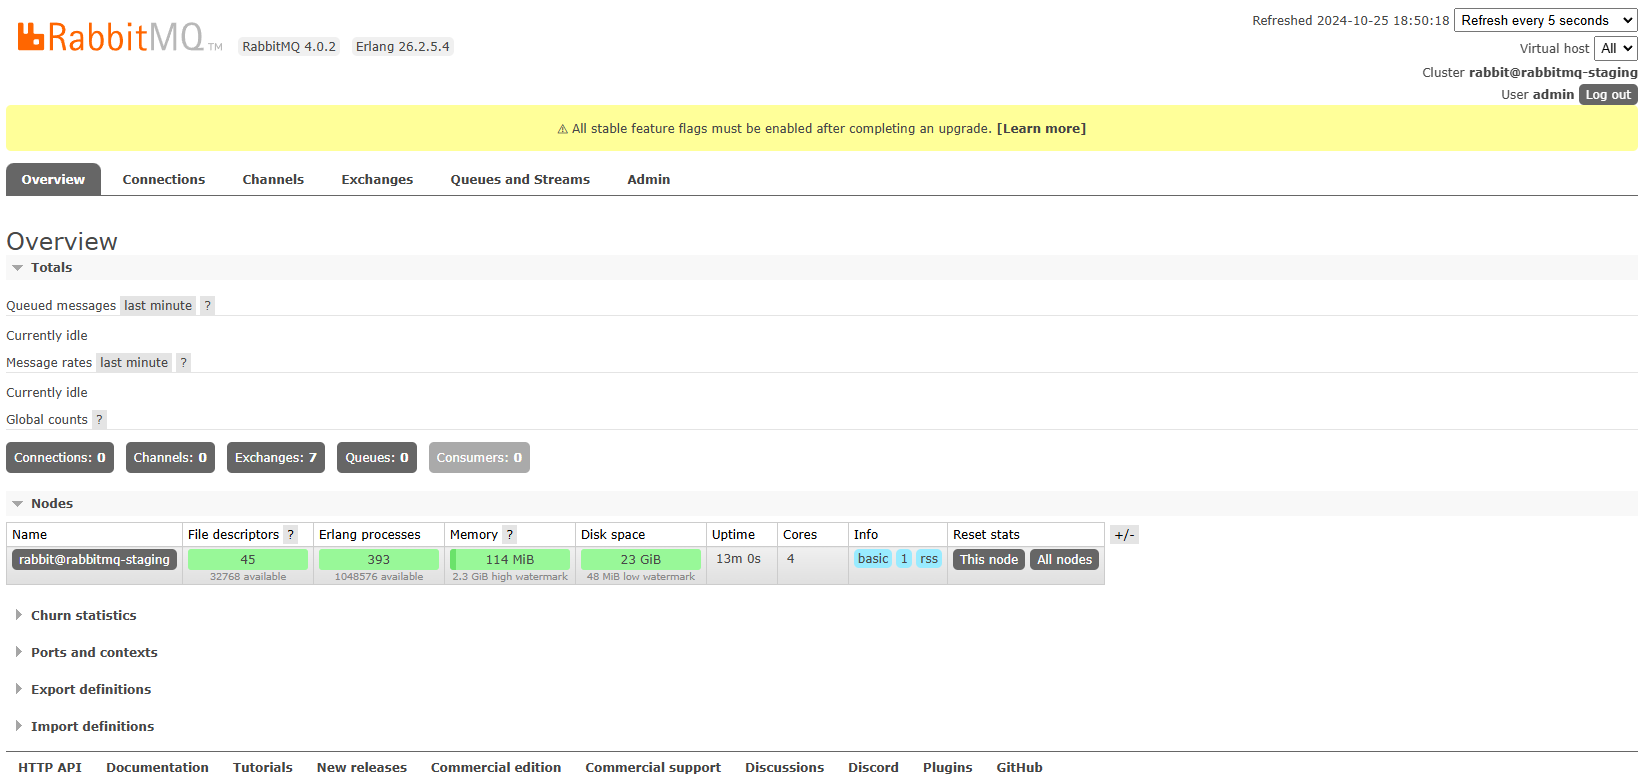1645x784 pixels.
Task: Open the Commercial edition footer link
Action: point(496,768)
